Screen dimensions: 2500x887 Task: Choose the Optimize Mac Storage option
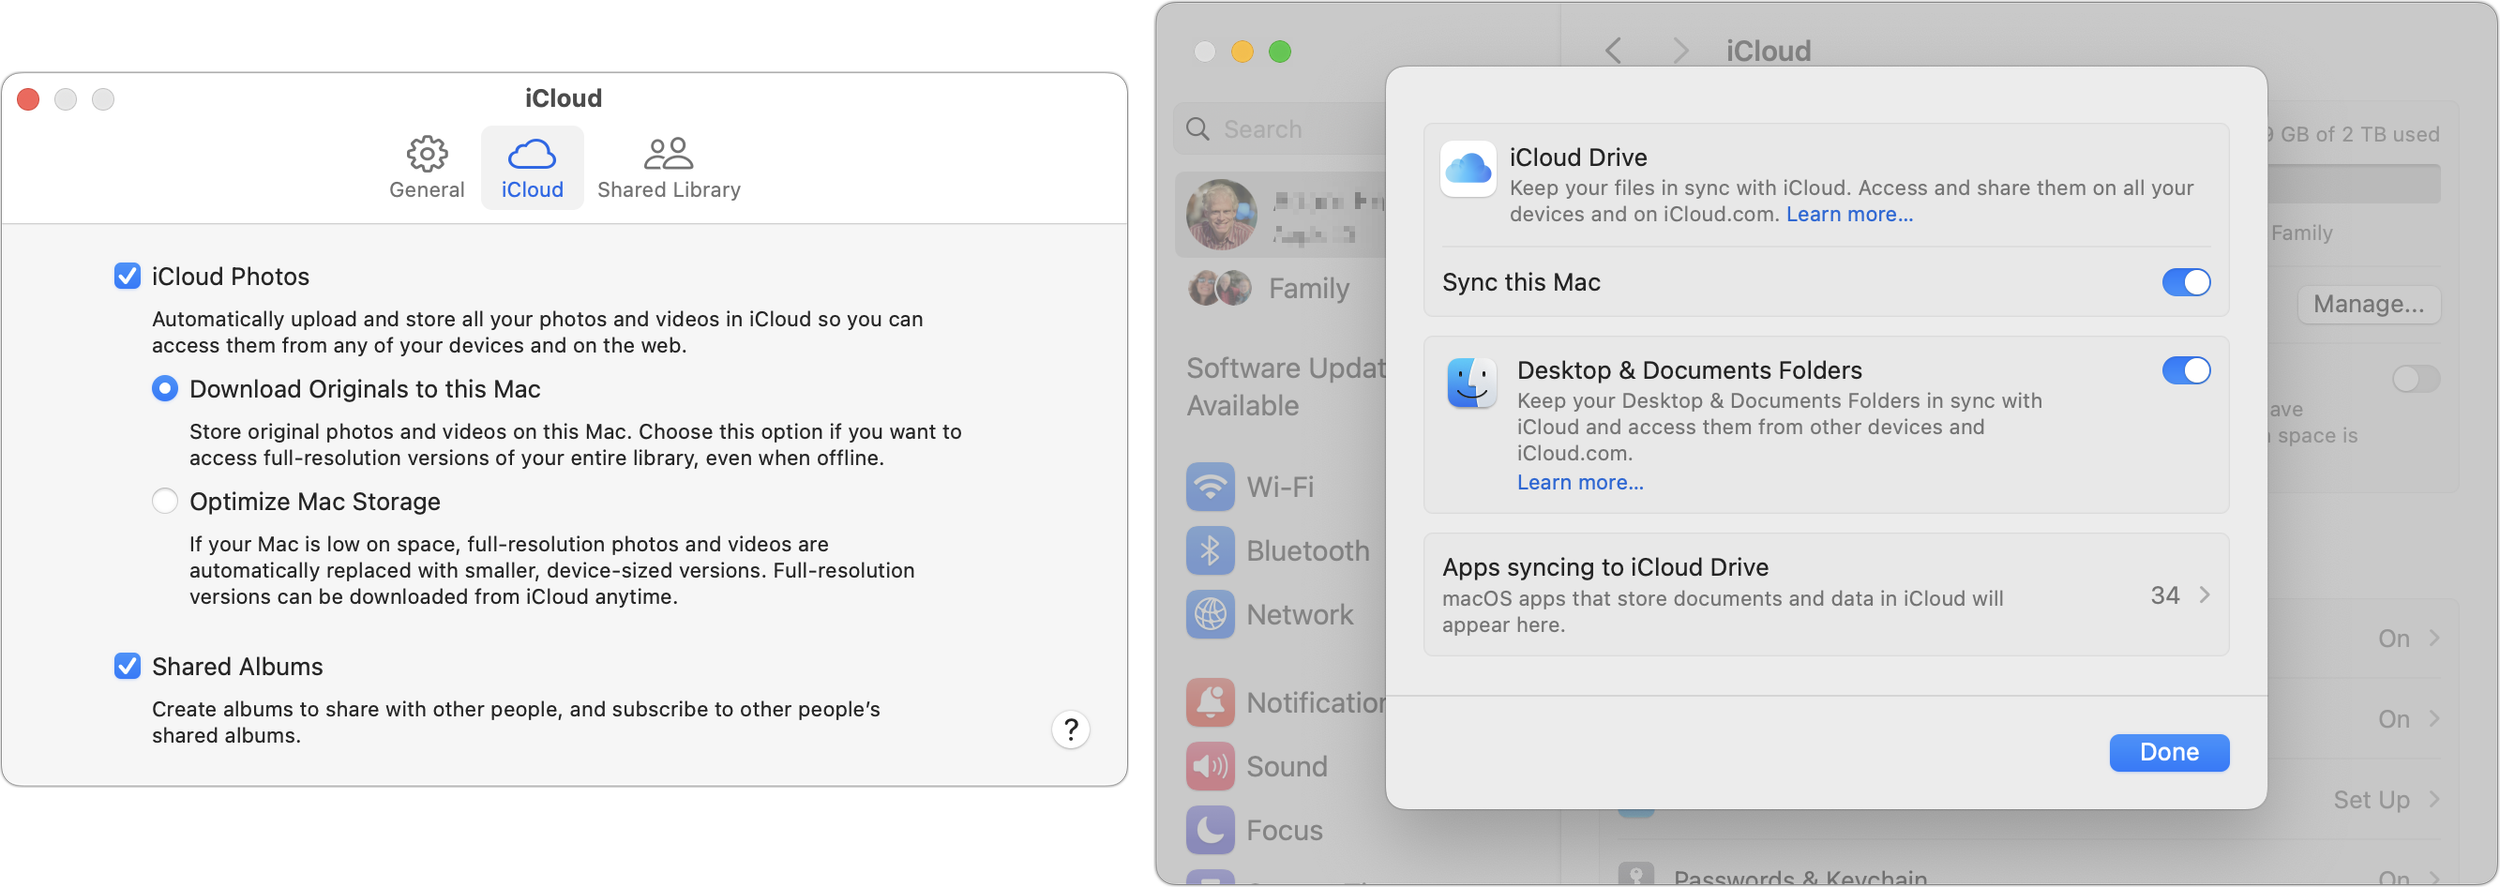coord(165,501)
